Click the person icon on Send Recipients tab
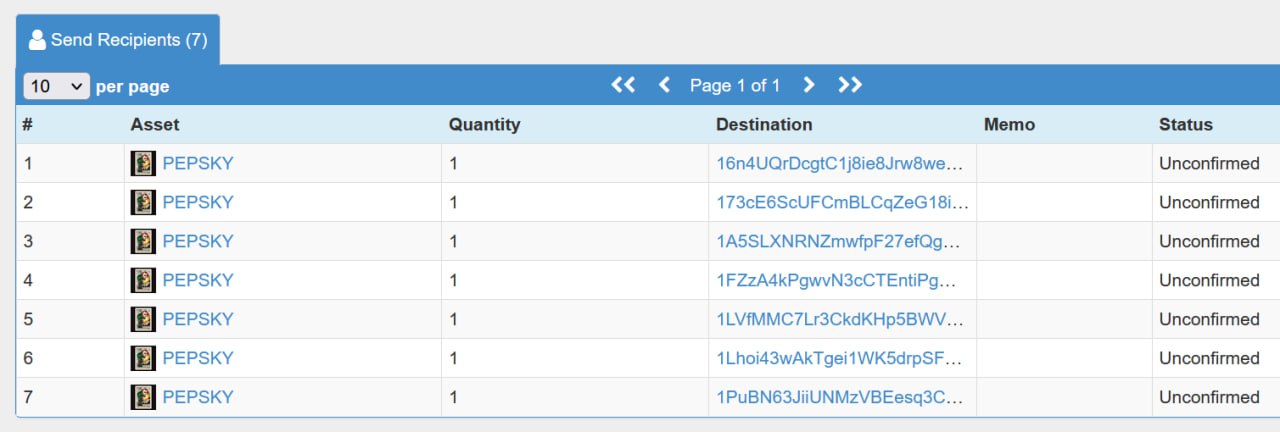 coord(37,40)
